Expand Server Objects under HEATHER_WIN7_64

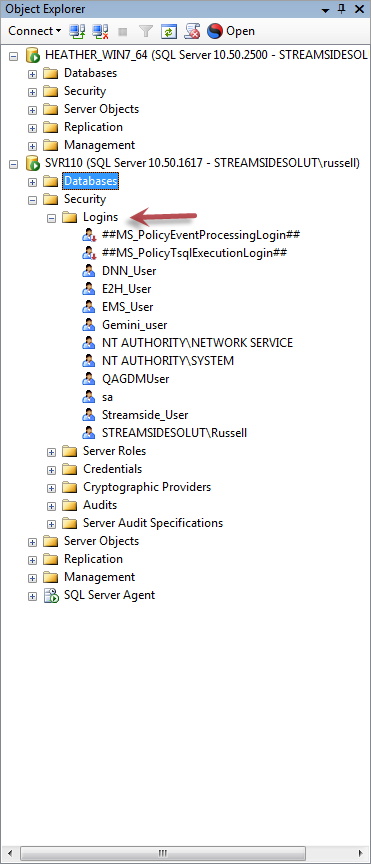33,109
